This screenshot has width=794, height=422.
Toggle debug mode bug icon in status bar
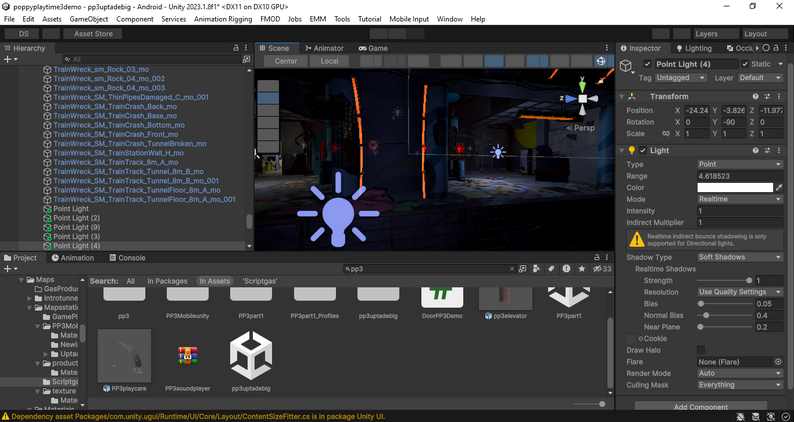pos(739,416)
